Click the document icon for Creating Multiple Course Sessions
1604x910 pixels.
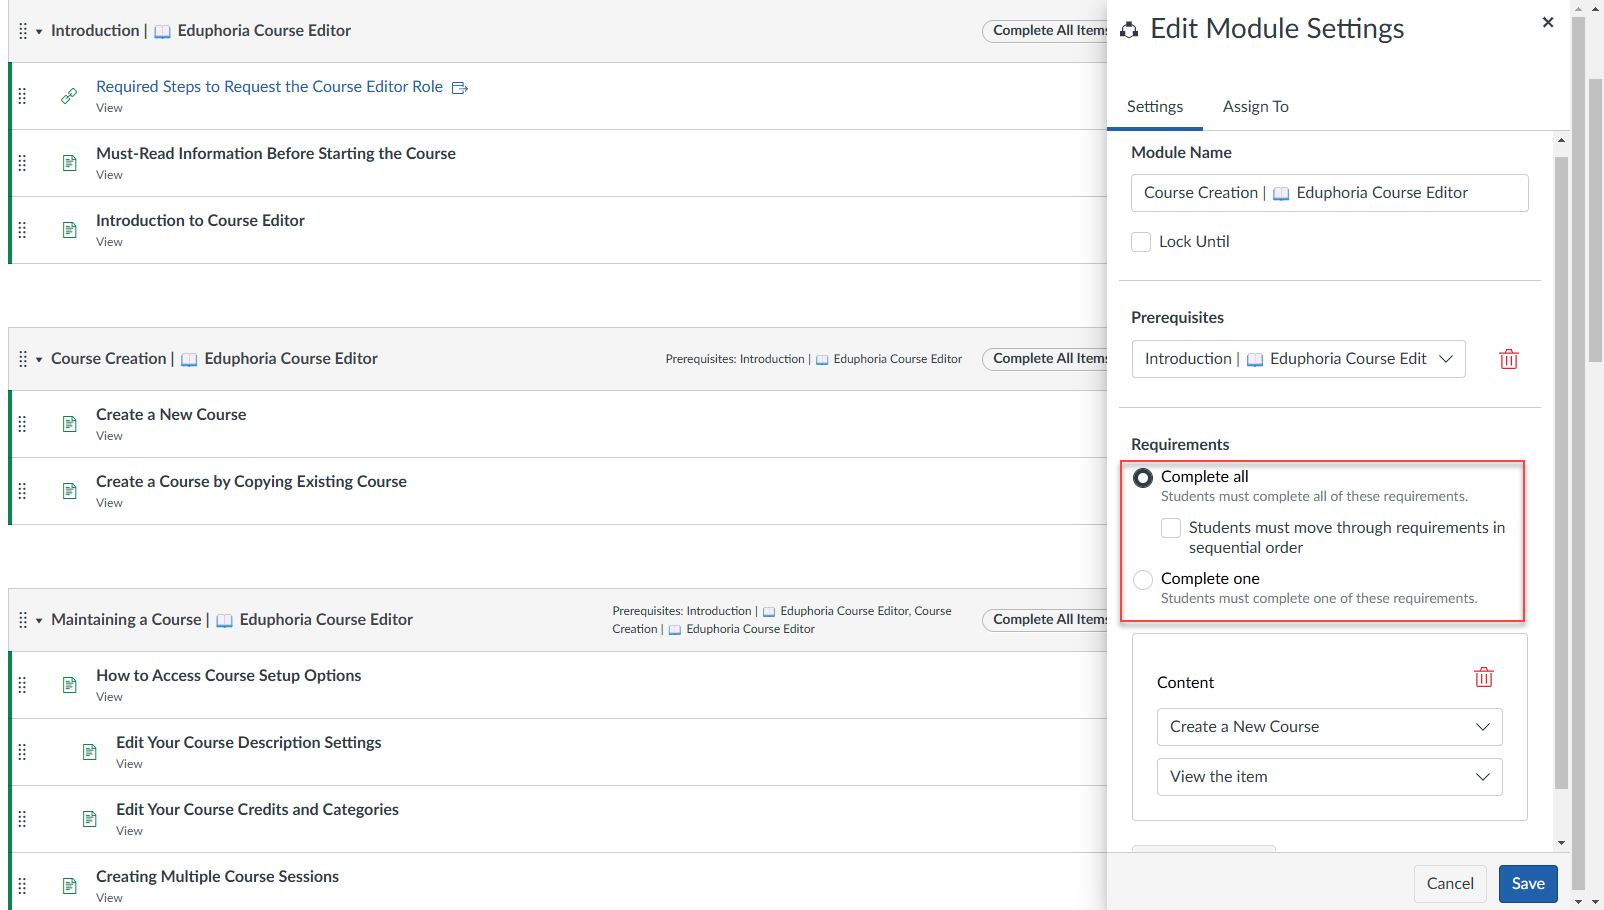coord(68,885)
